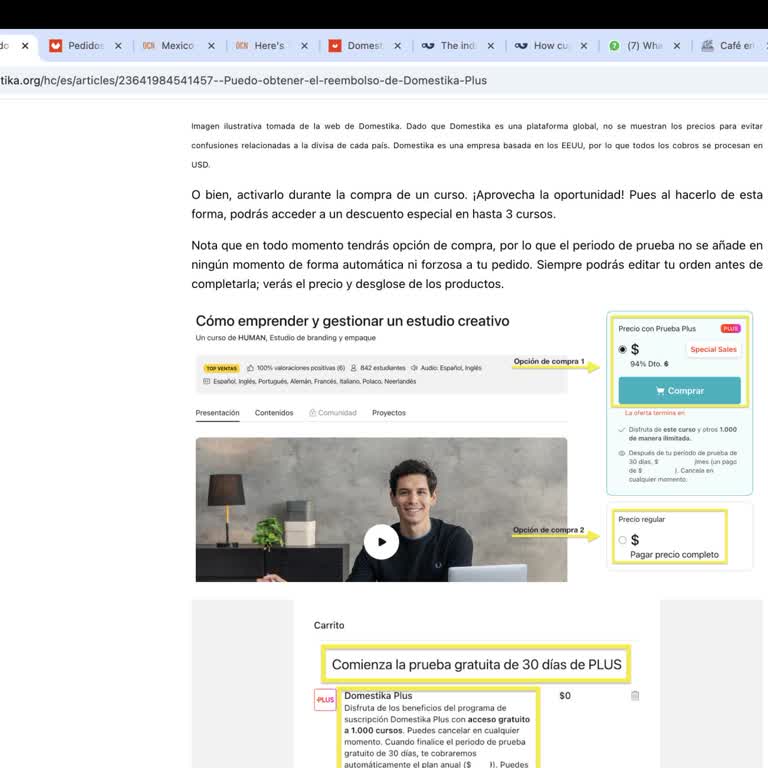The width and height of the screenshot is (768, 768).
Task: Click the green favicon on '(7) Wha' tab
Action: [614, 46]
